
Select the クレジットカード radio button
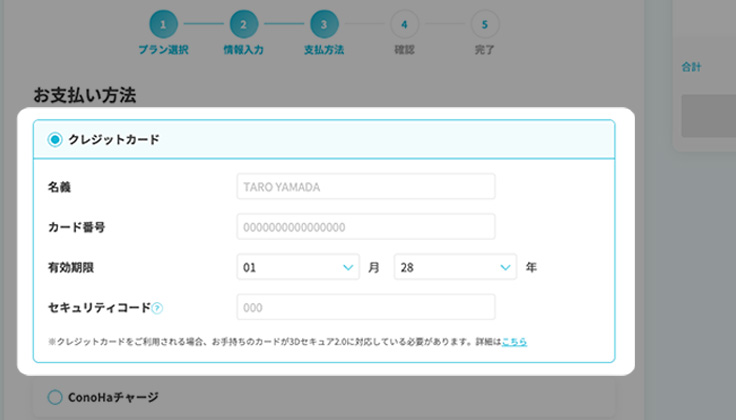tap(55, 140)
